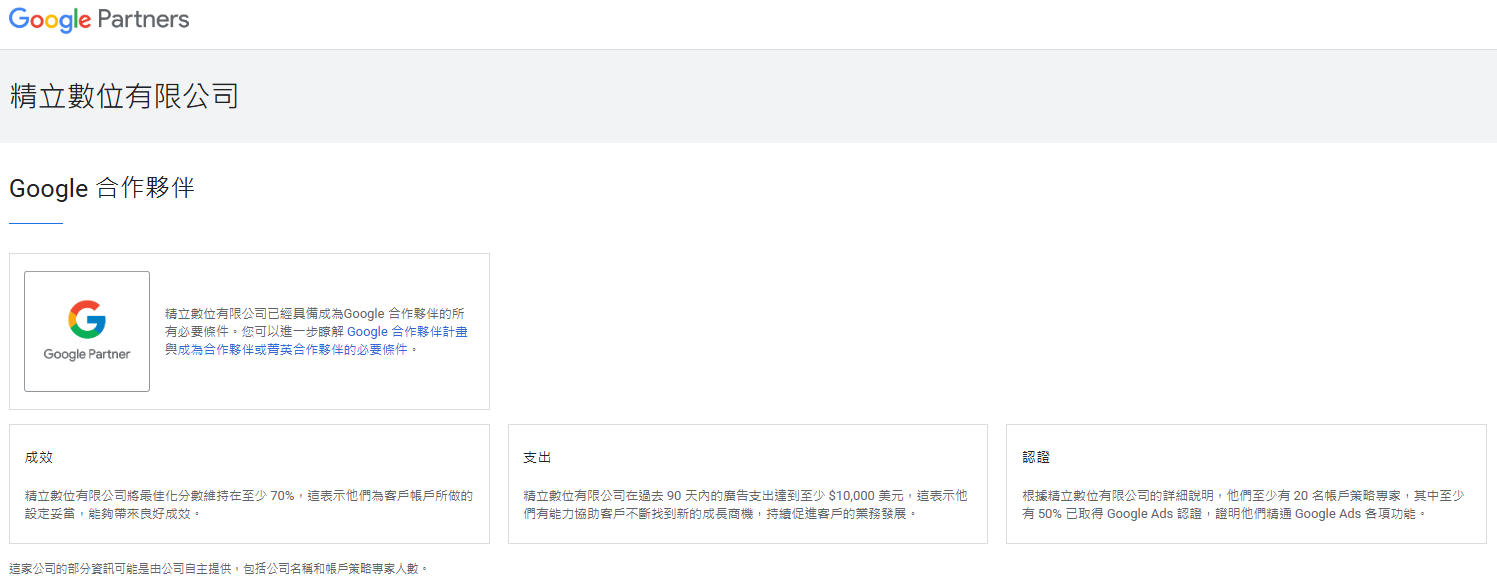Click the "Google 合作夥伴" section heading

(102, 188)
